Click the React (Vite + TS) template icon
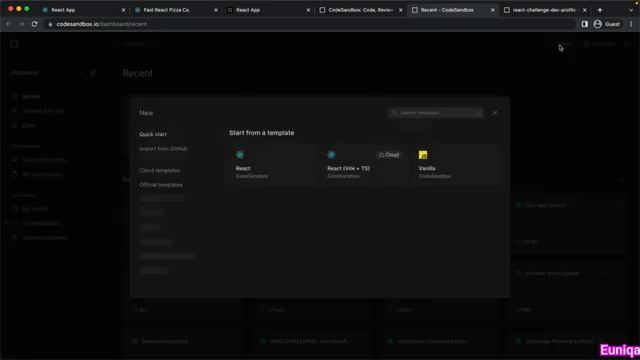The height and width of the screenshot is (360, 640). 331,155
